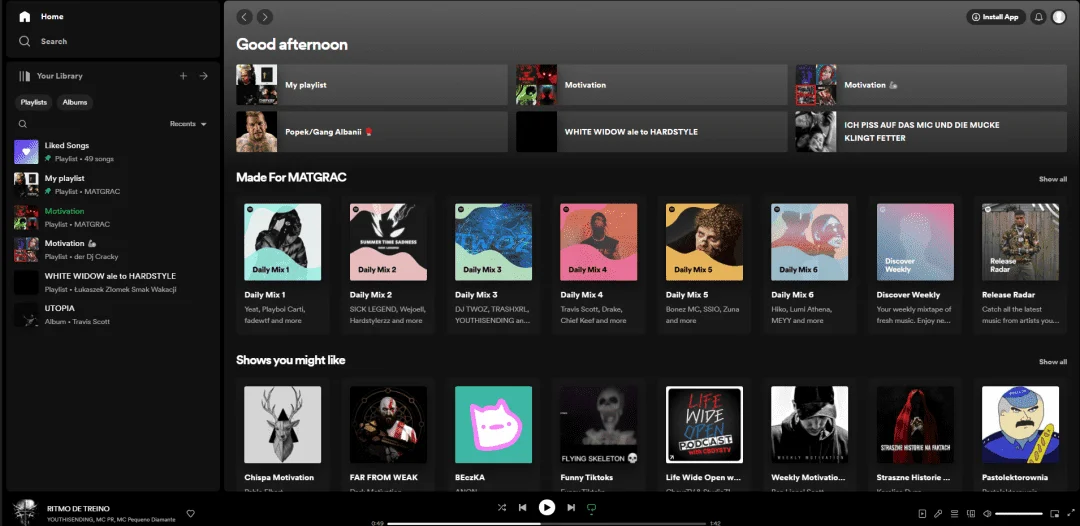Image resolution: width=1080 pixels, height=526 pixels.
Task: Open the user profile avatar menu
Action: [x=1059, y=17]
